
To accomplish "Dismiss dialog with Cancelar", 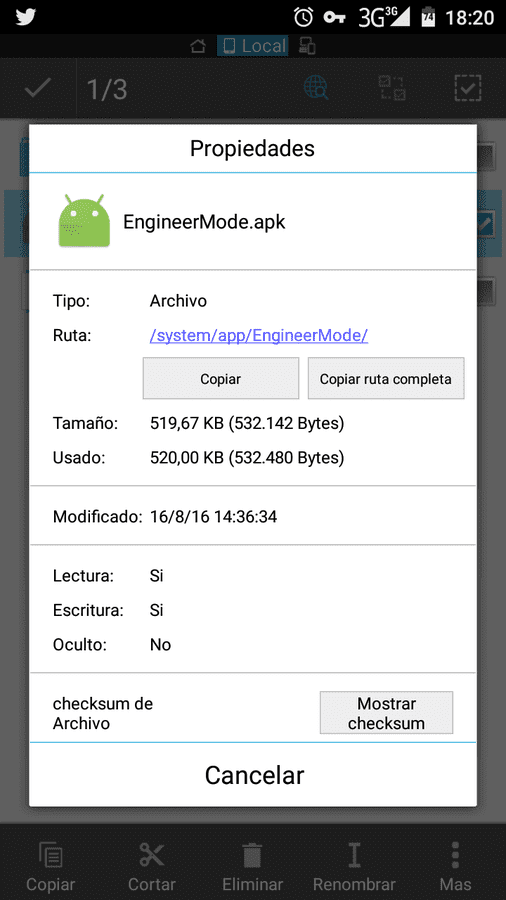I will click(x=253, y=775).
